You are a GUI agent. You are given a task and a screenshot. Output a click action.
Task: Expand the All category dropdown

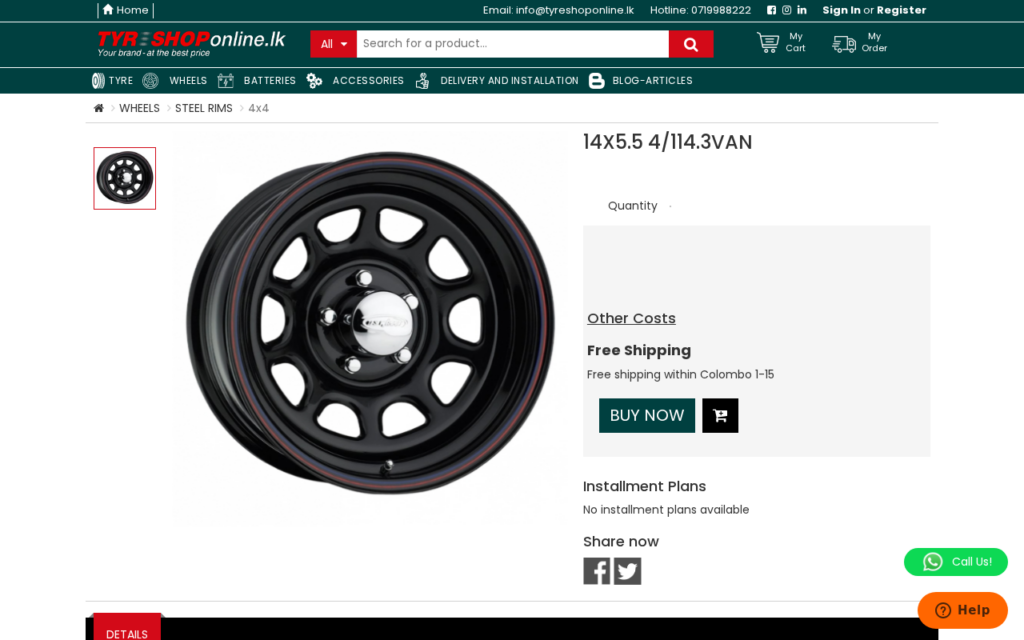334,44
